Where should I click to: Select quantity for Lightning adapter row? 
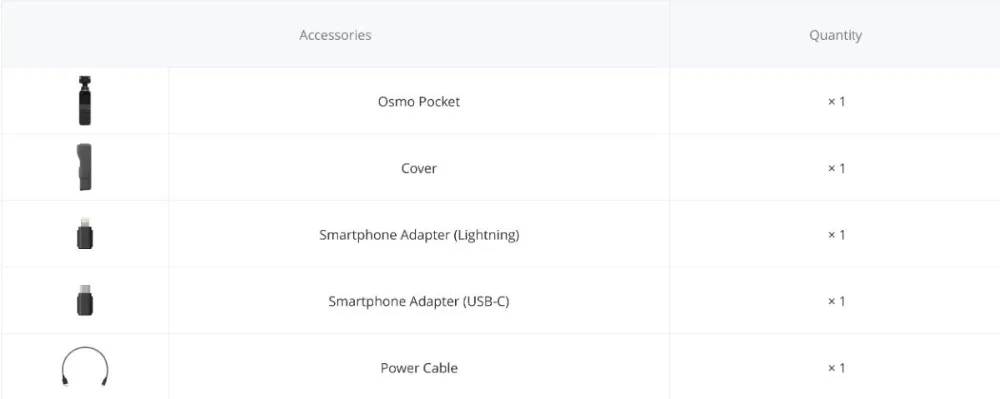[x=836, y=235]
